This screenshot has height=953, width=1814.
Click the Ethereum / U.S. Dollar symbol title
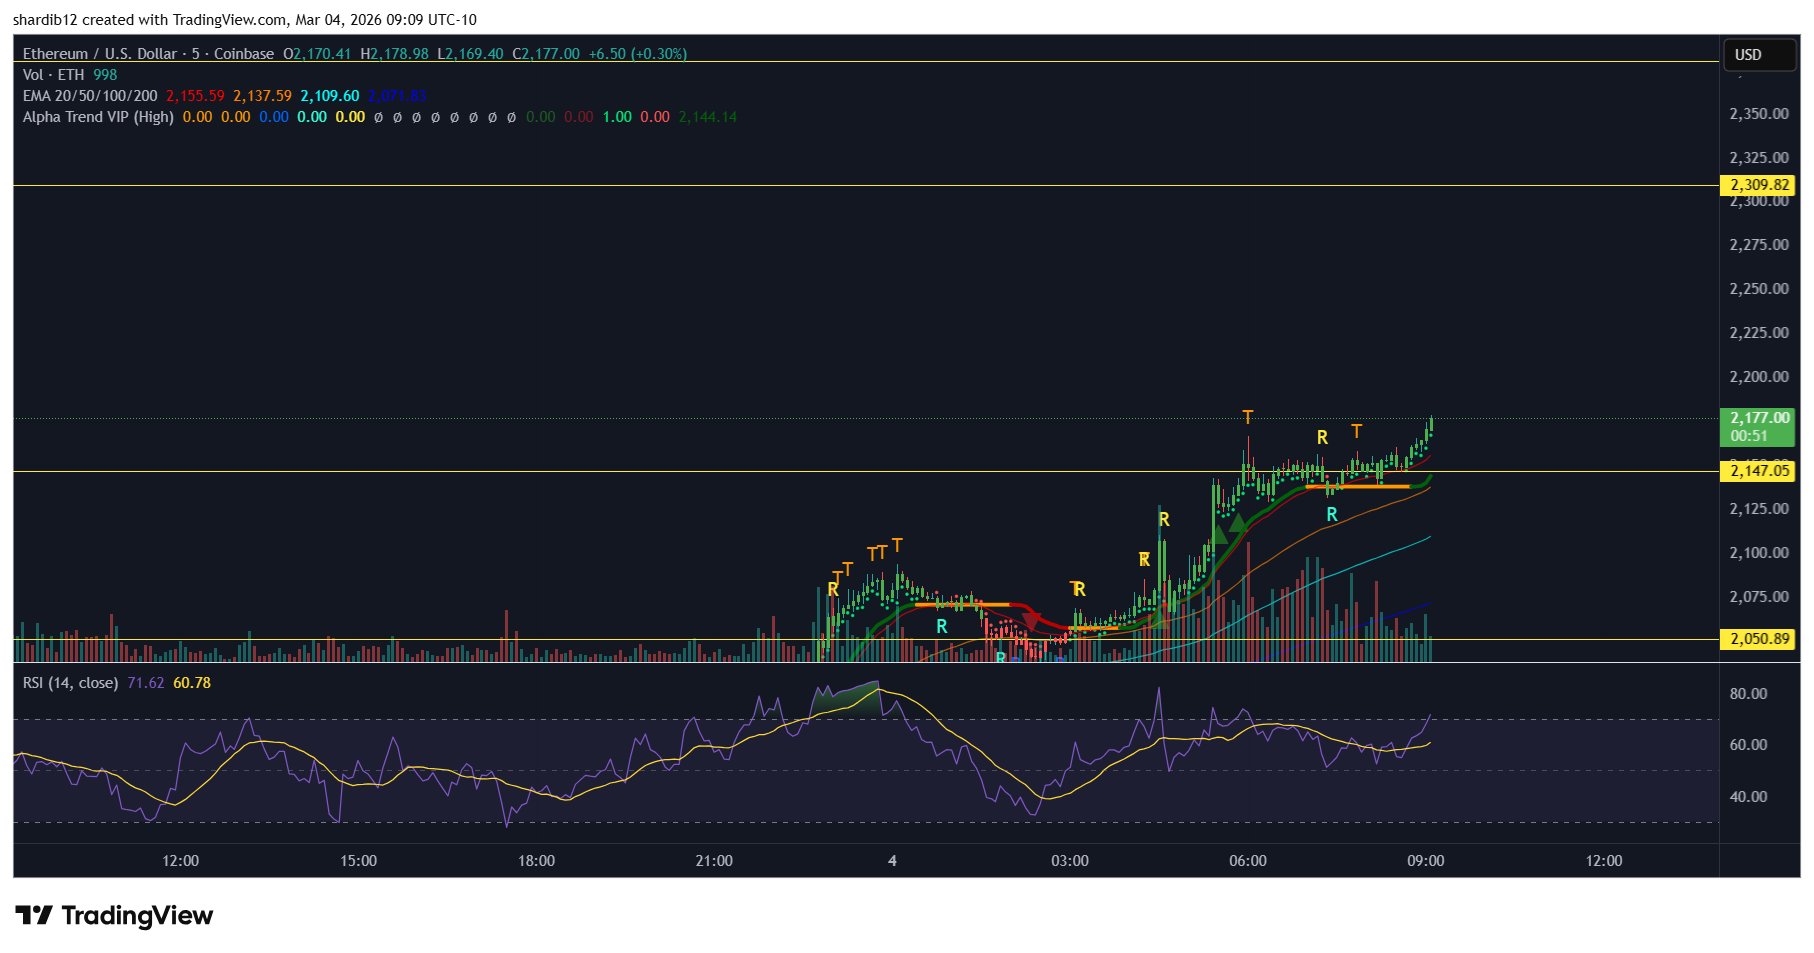99,54
